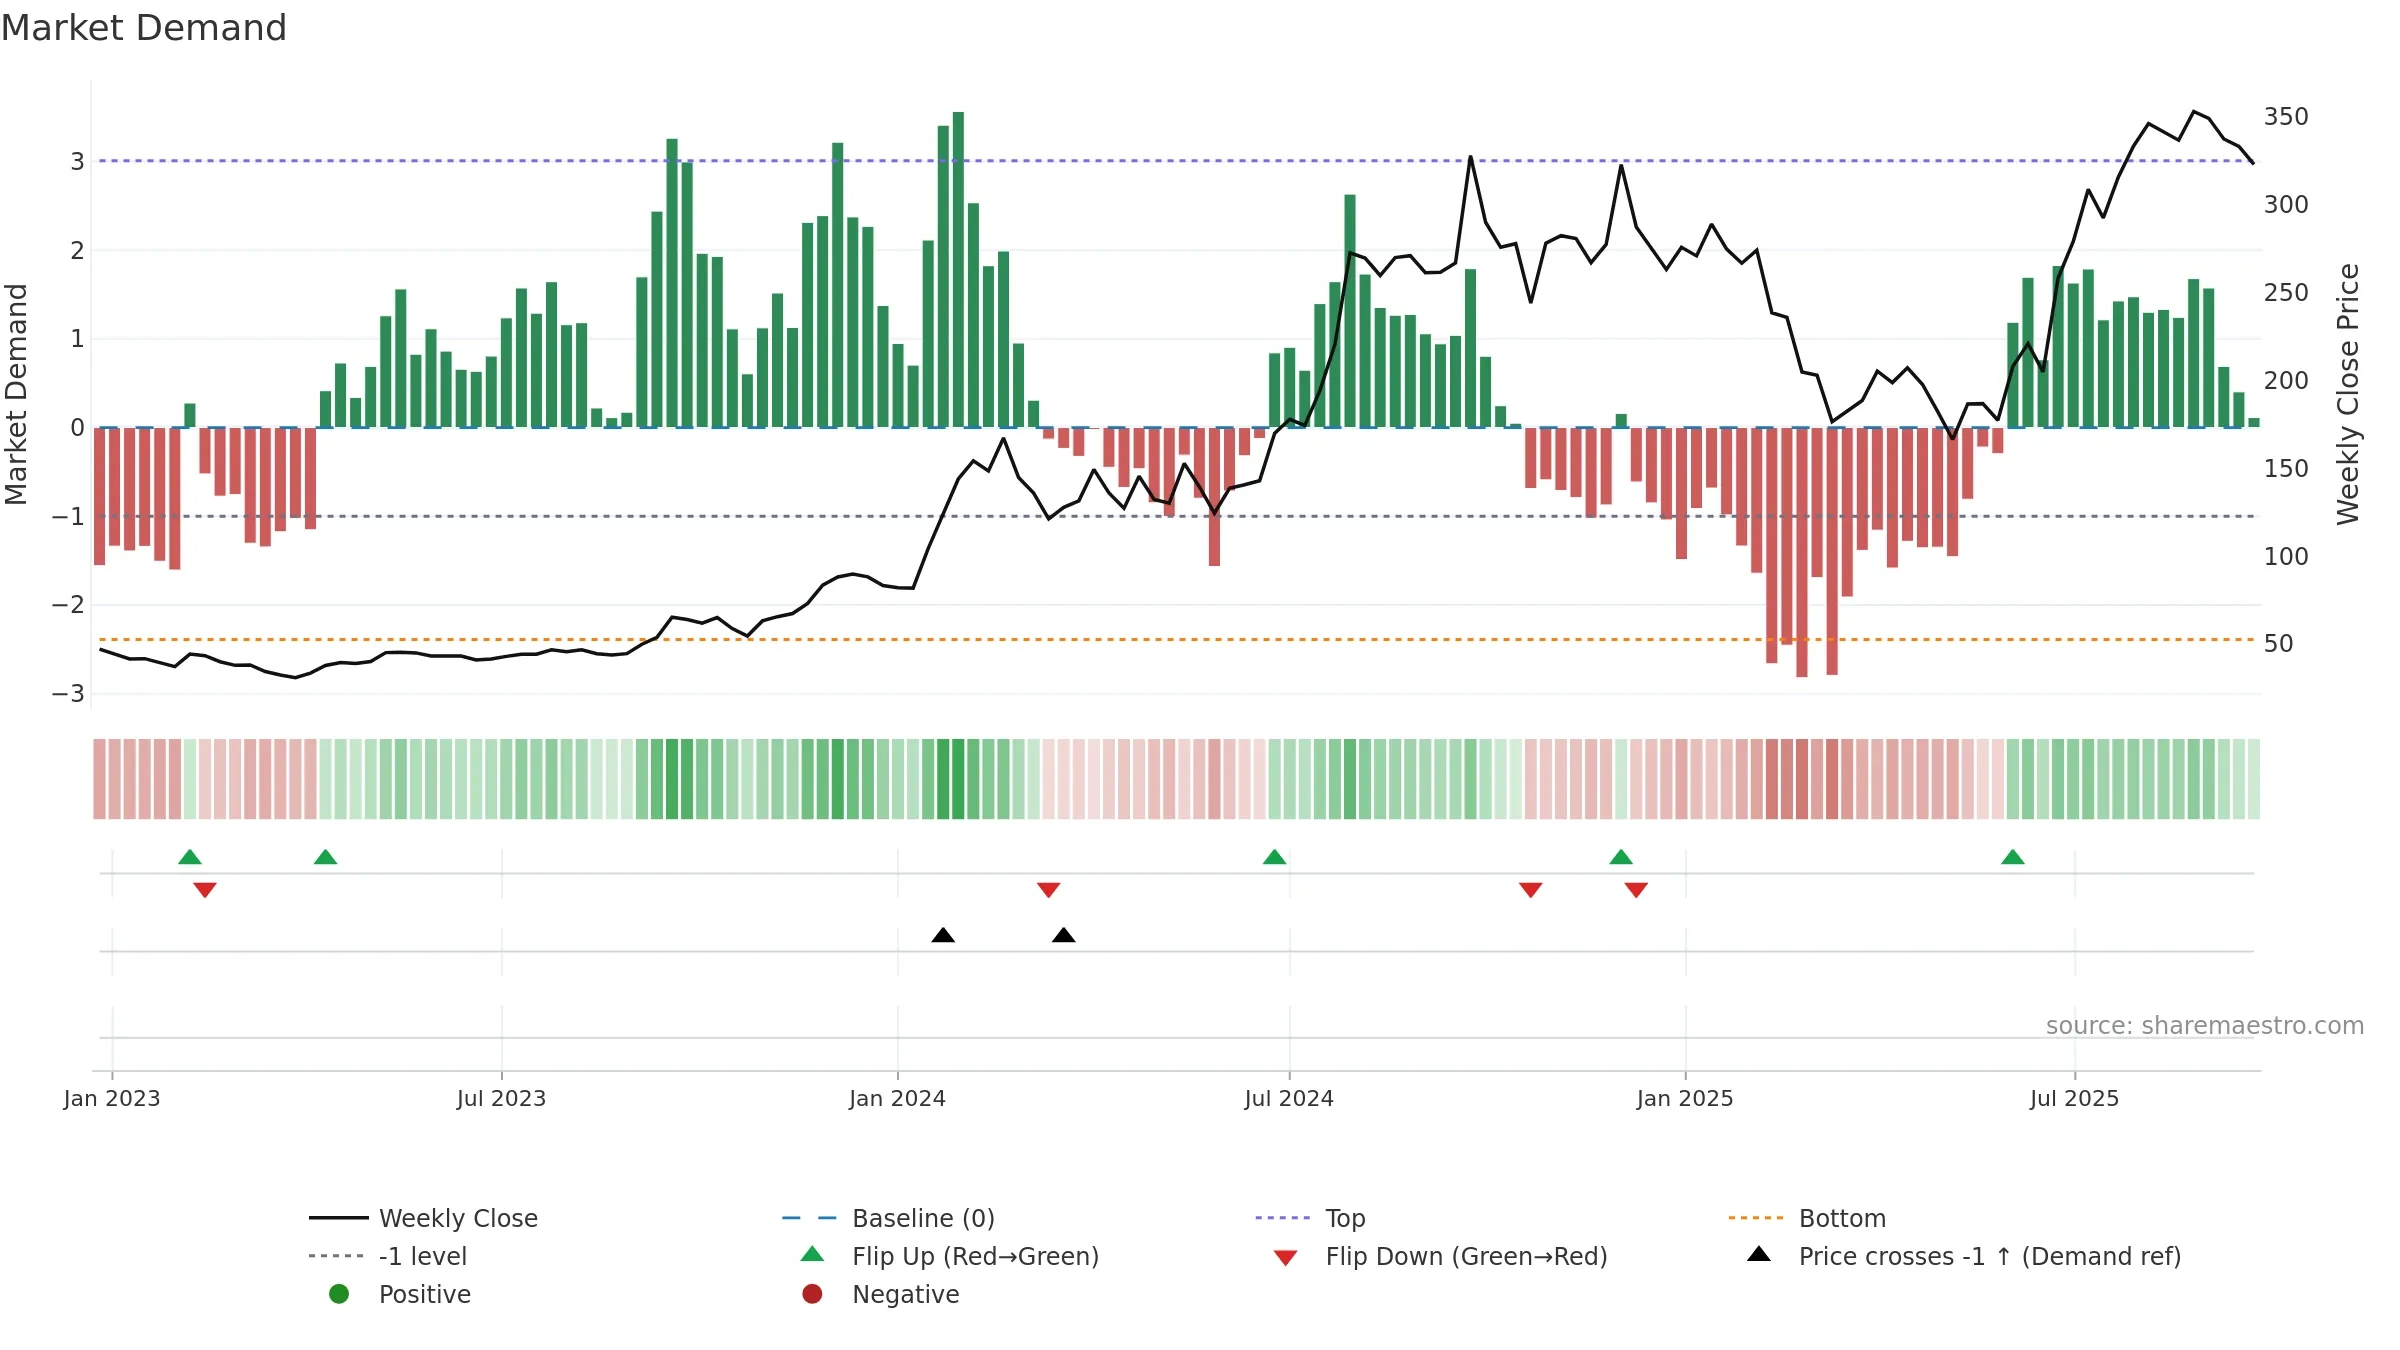Select the first green flip-up marker of 2023
This screenshot has height=1350, width=2400.
click(x=190, y=857)
